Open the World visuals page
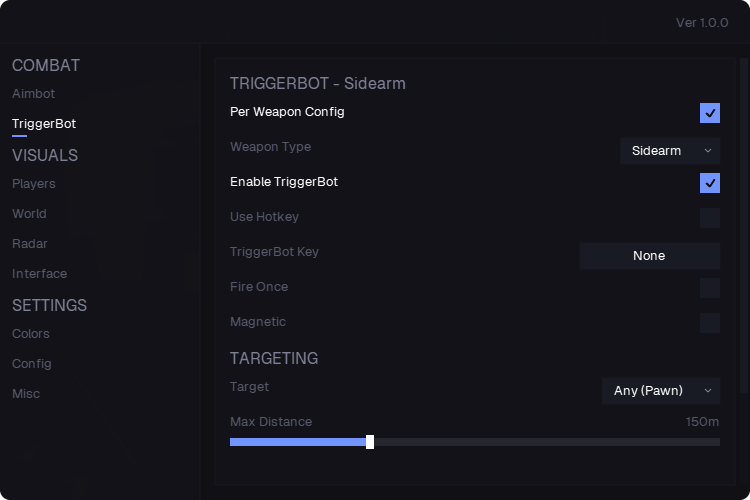The image size is (750, 500). (29, 214)
